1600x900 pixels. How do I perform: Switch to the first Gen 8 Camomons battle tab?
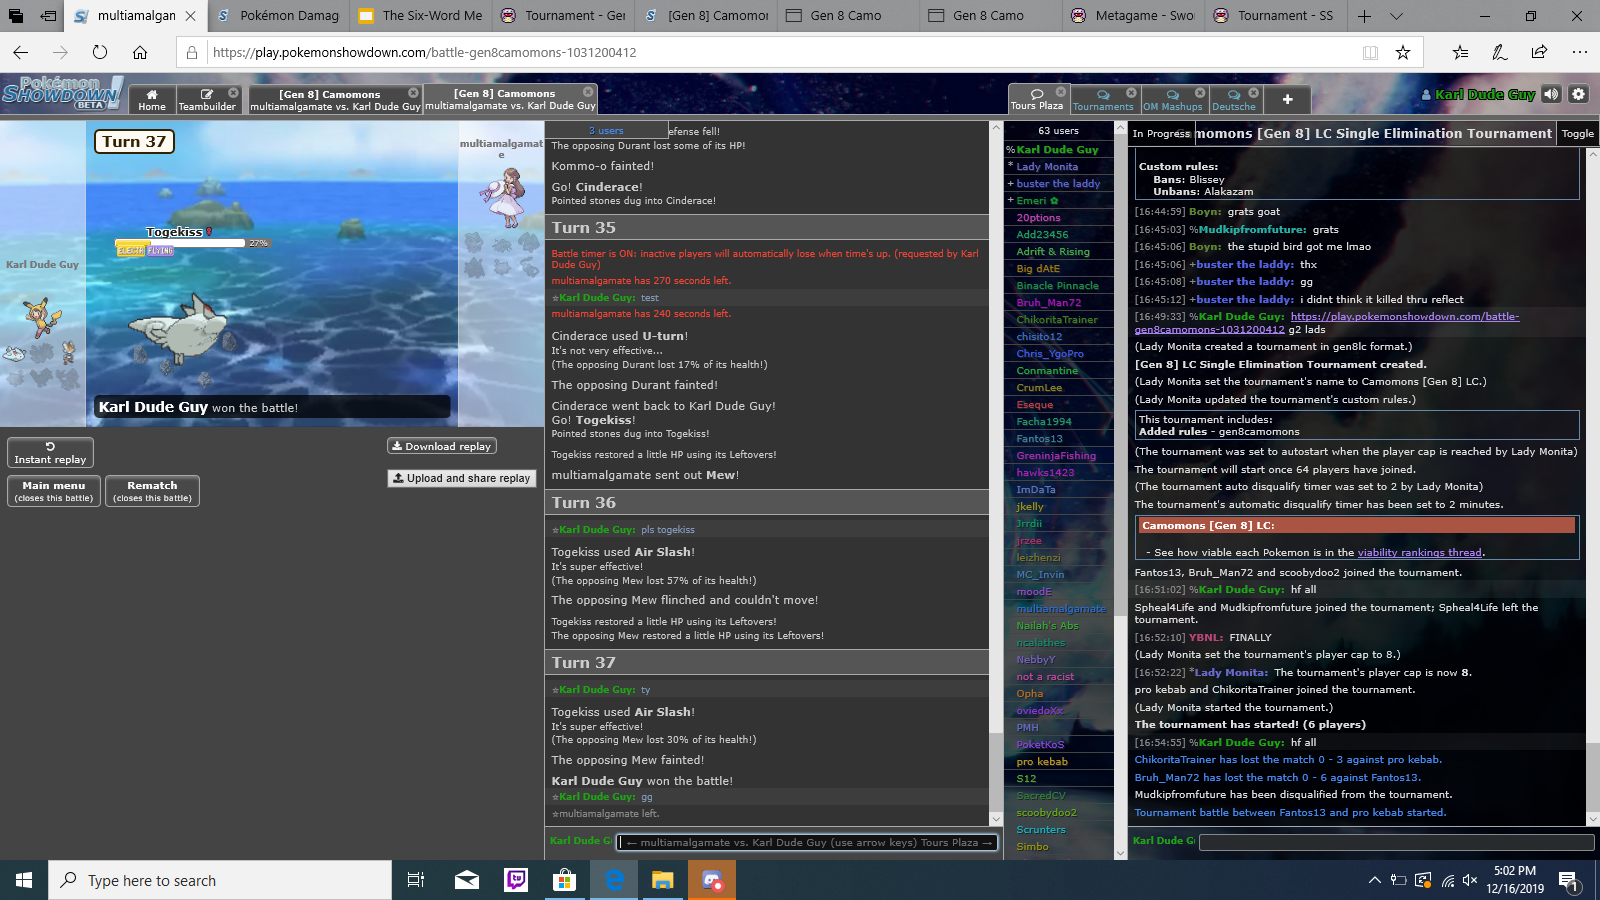point(334,99)
